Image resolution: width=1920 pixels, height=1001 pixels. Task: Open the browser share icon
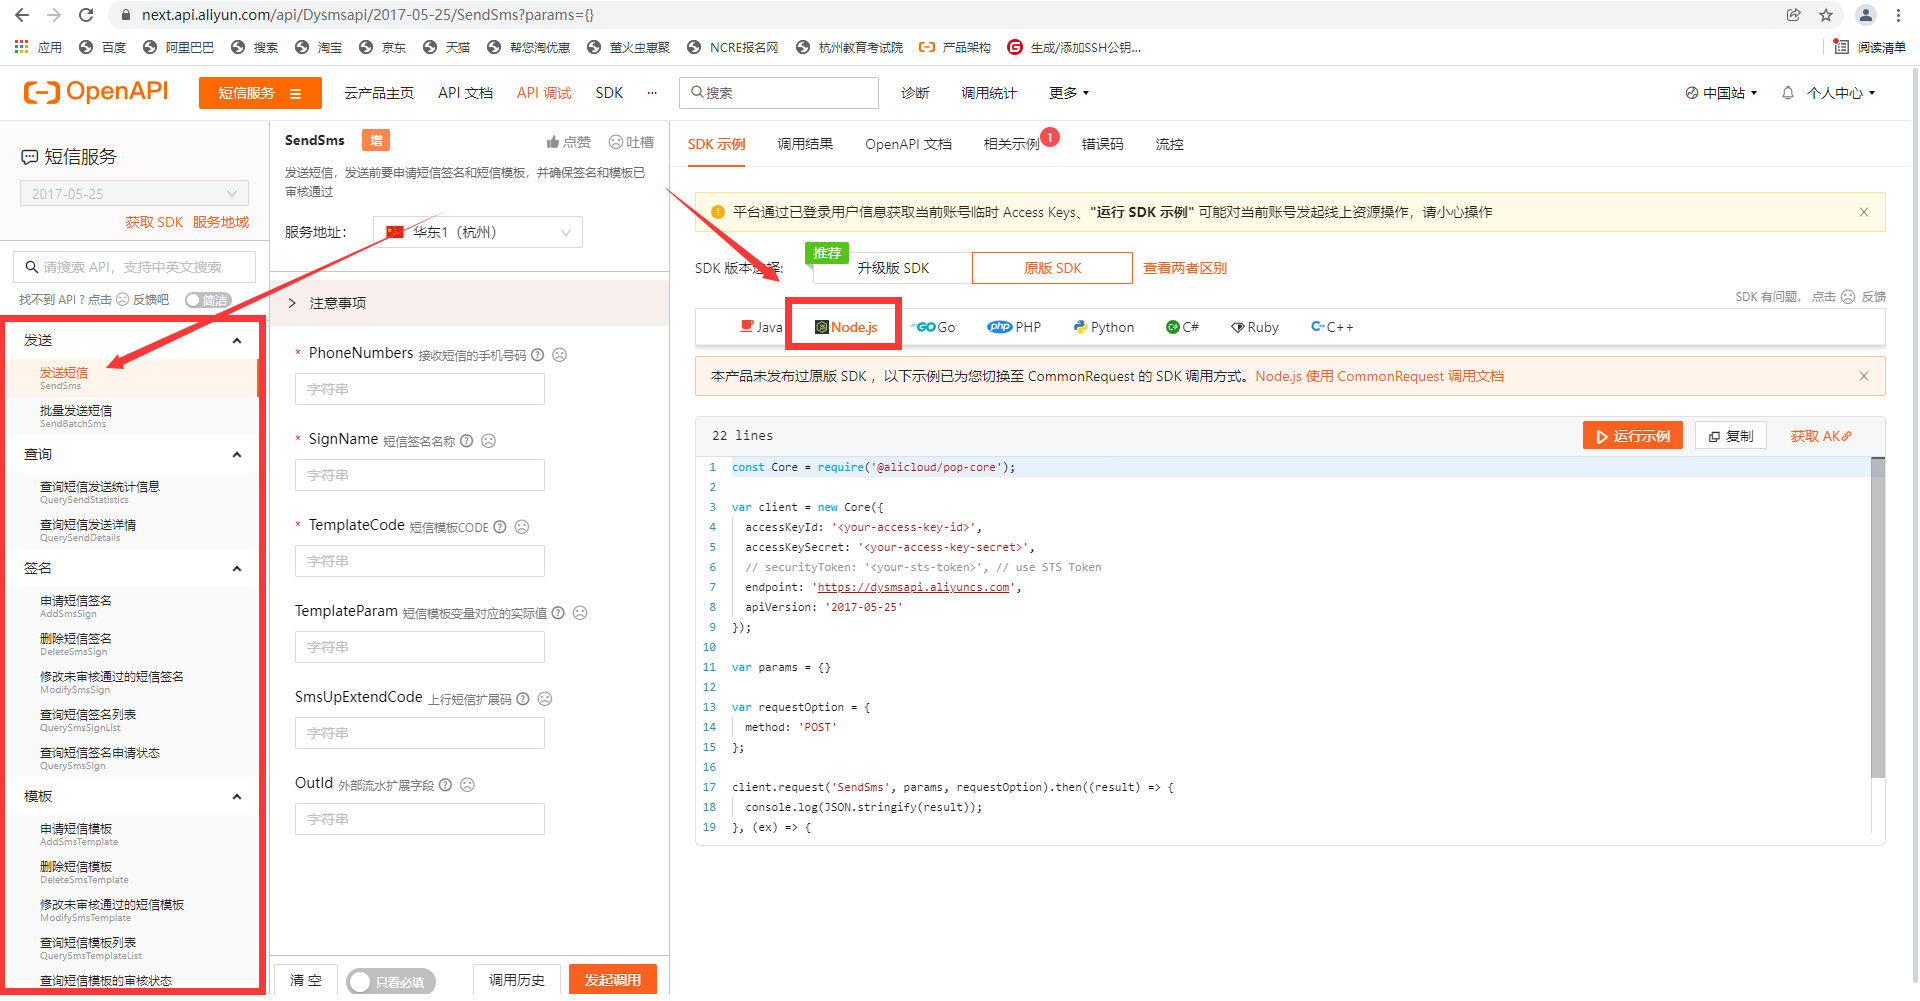pyautogui.click(x=1794, y=15)
